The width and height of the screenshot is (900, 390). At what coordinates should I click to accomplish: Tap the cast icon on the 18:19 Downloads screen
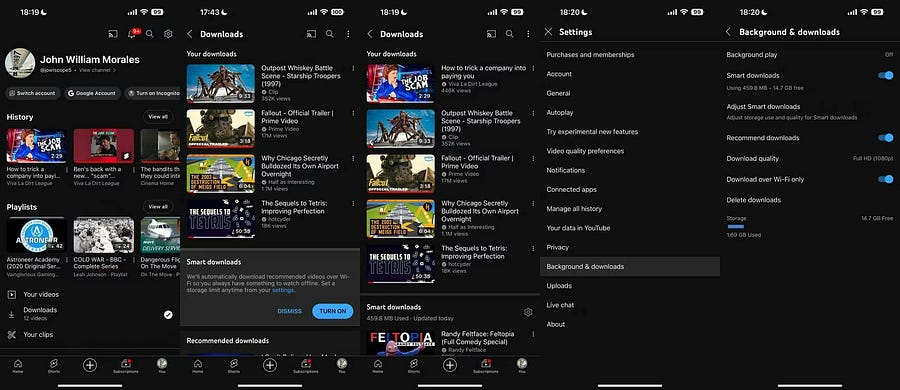[491, 34]
